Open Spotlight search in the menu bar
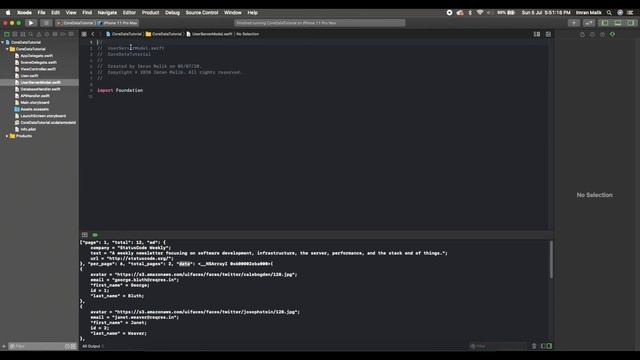The height and width of the screenshot is (360, 640). (x=609, y=13)
